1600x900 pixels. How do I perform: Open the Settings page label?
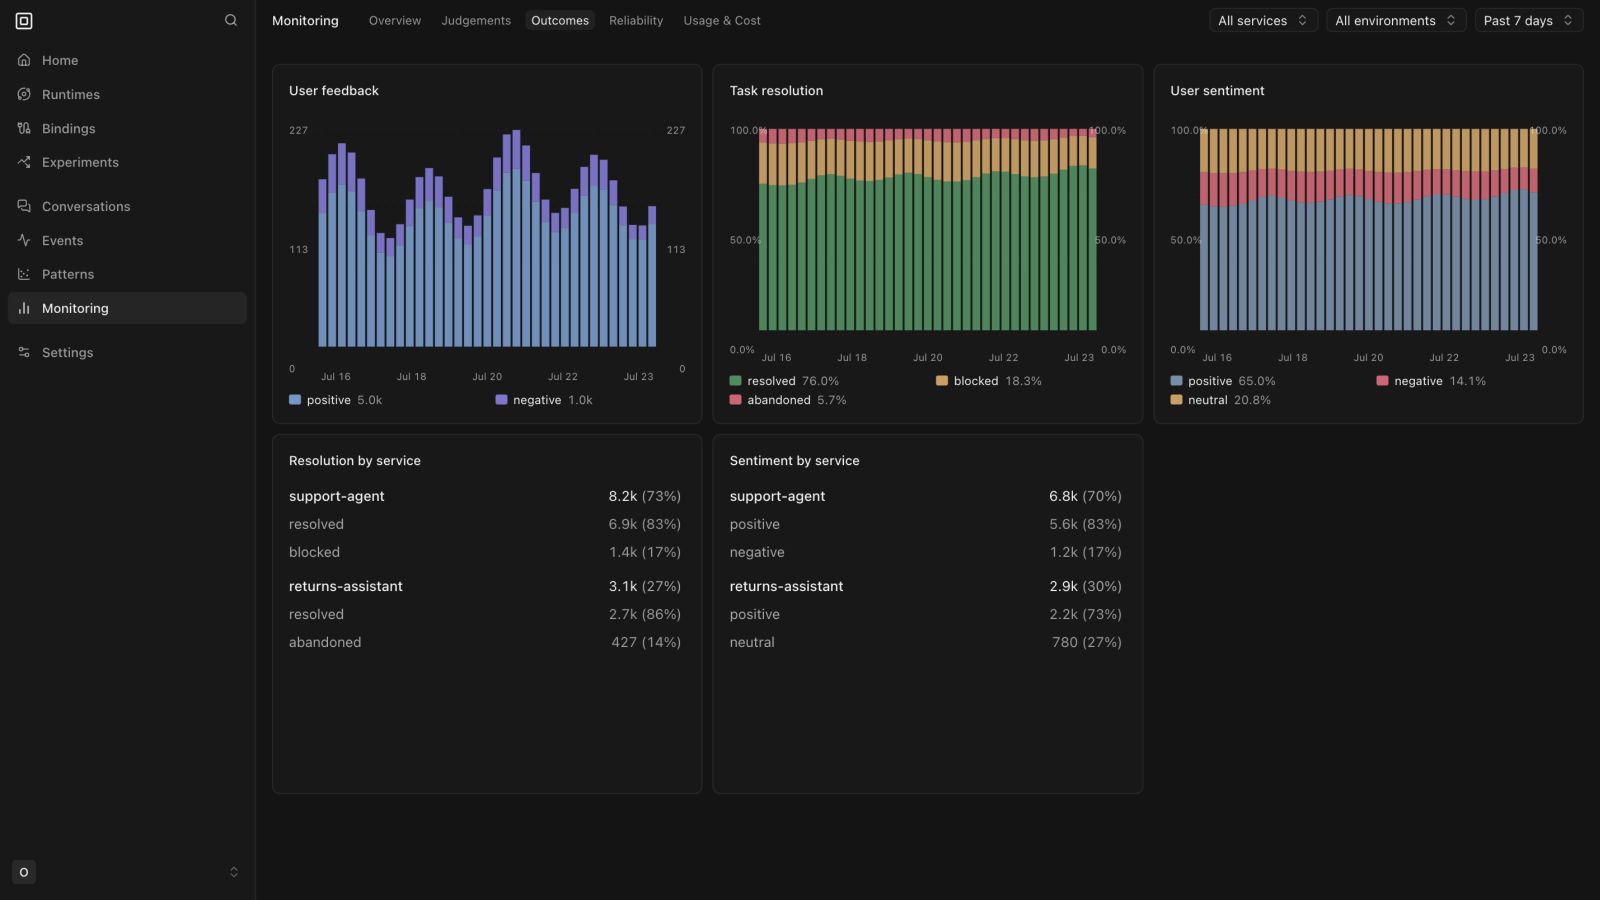click(67, 352)
